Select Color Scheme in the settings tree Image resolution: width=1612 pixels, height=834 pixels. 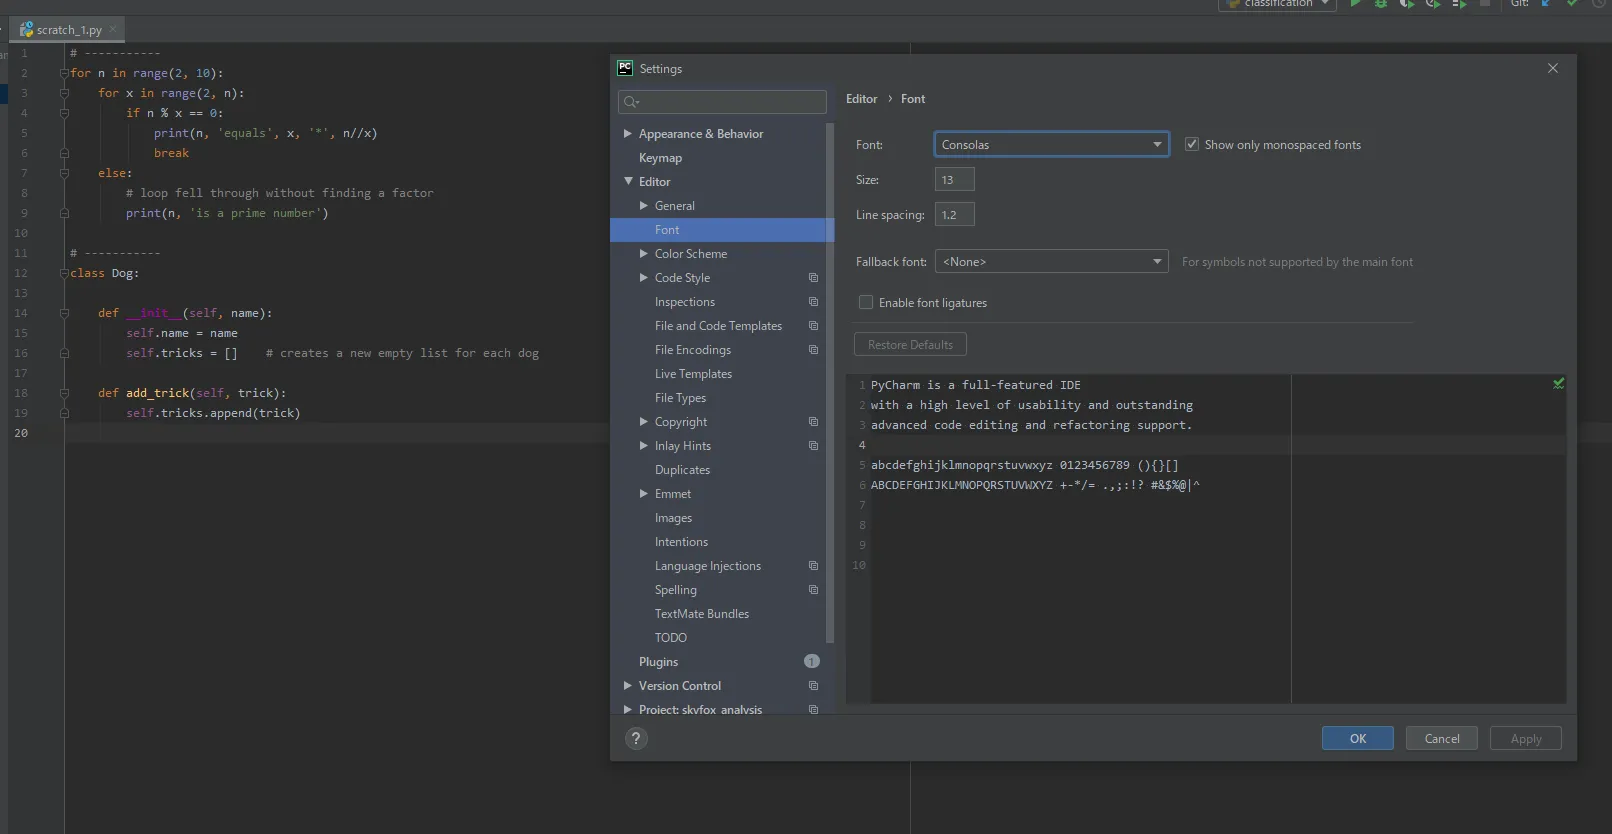tap(691, 254)
